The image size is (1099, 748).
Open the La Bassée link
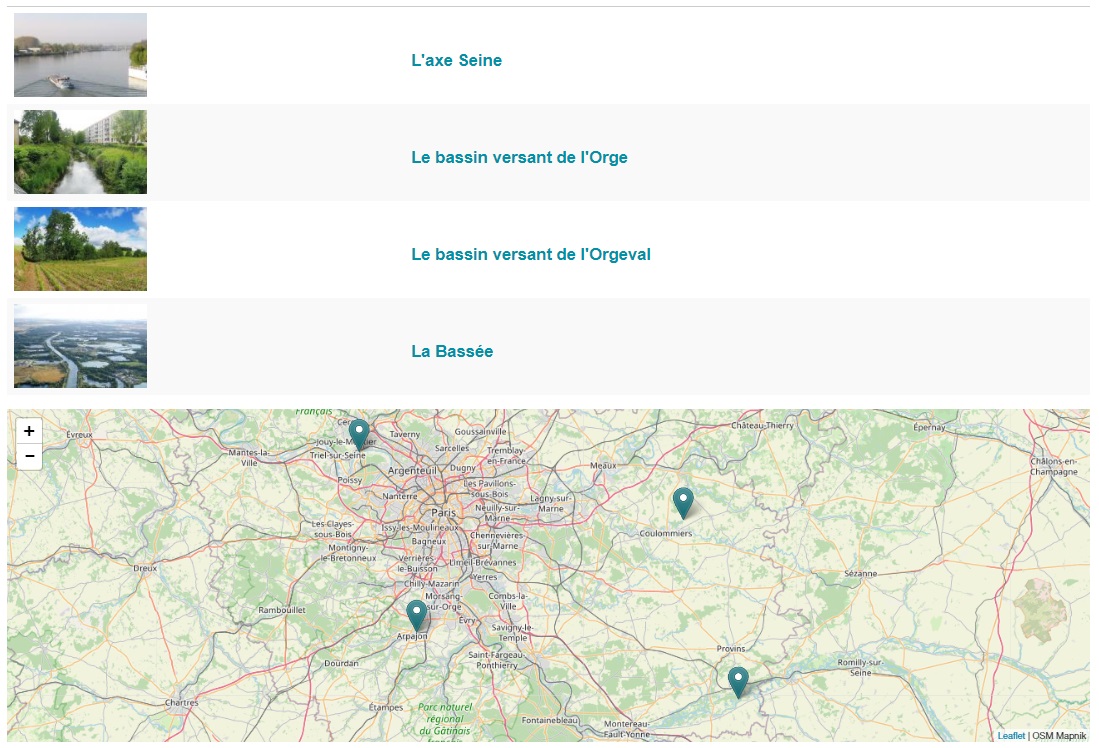(452, 351)
